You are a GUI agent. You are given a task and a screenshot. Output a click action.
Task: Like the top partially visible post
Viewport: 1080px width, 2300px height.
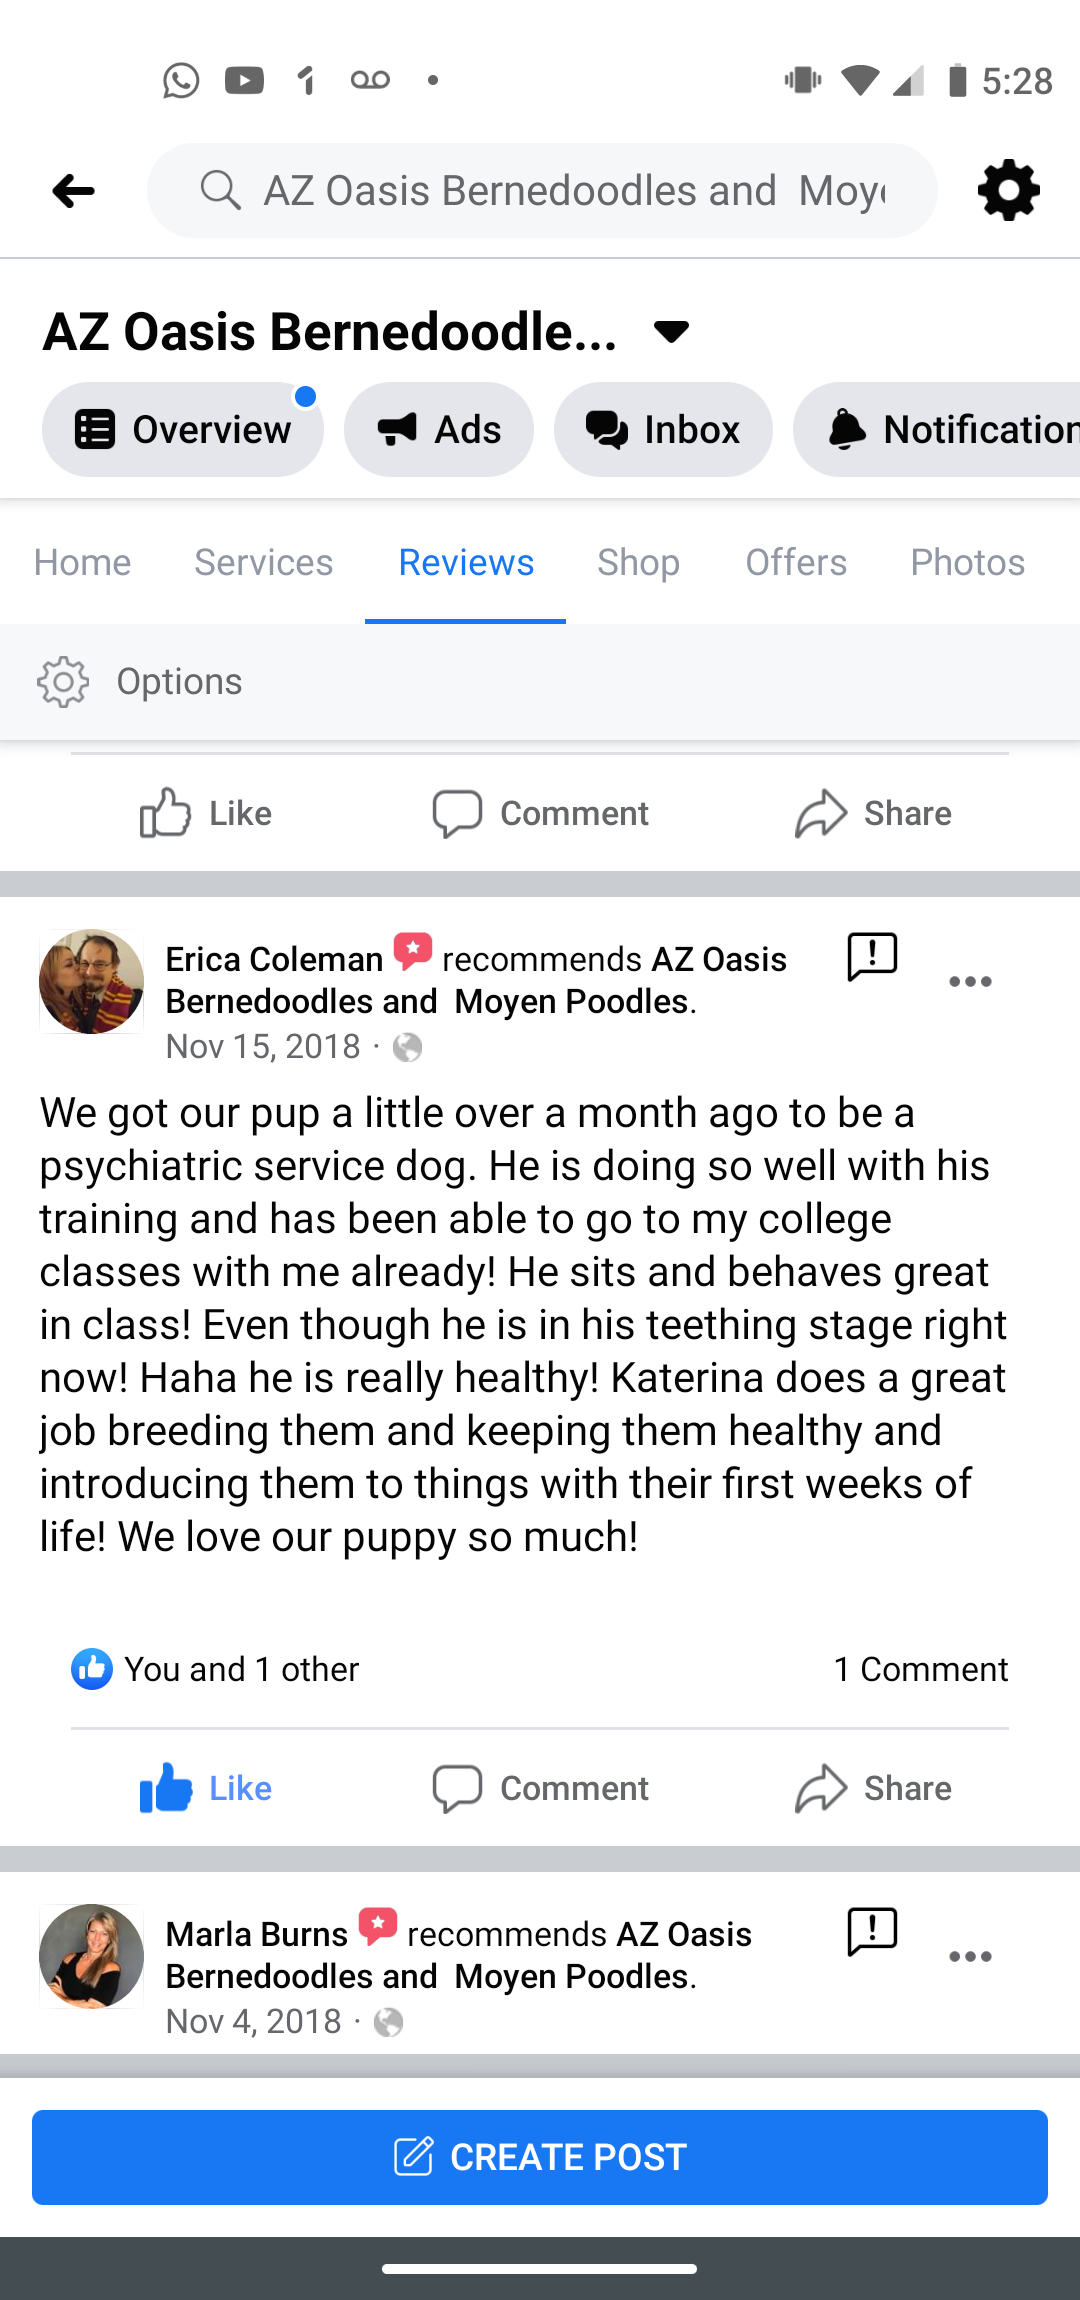(x=206, y=813)
